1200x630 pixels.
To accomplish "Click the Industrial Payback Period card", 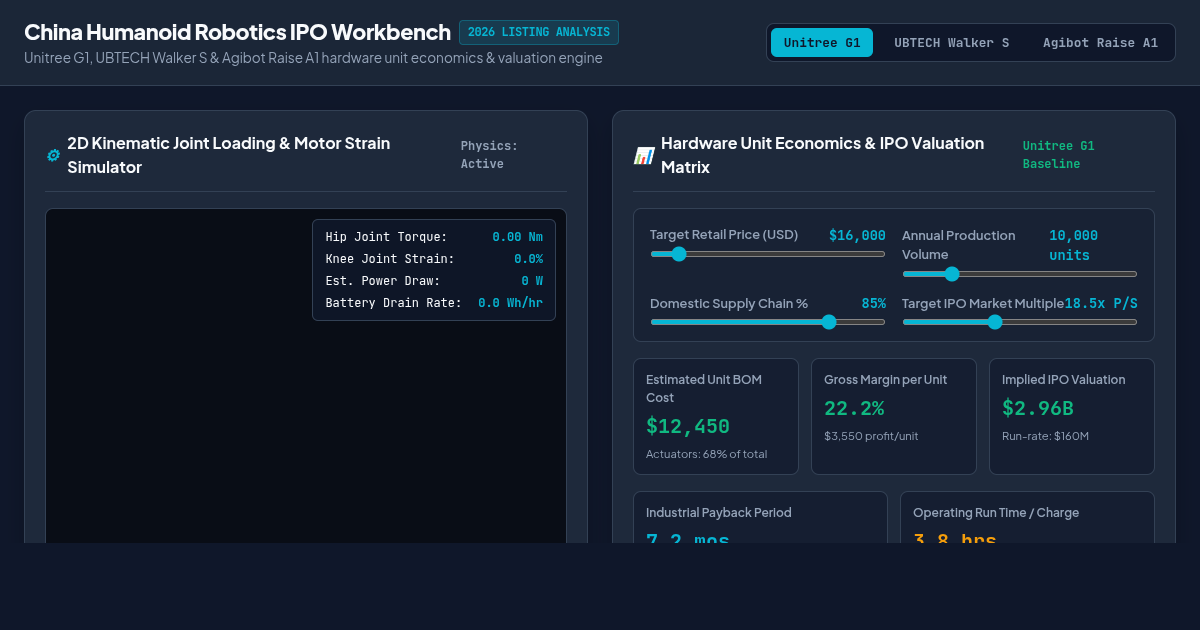I will pos(761,517).
